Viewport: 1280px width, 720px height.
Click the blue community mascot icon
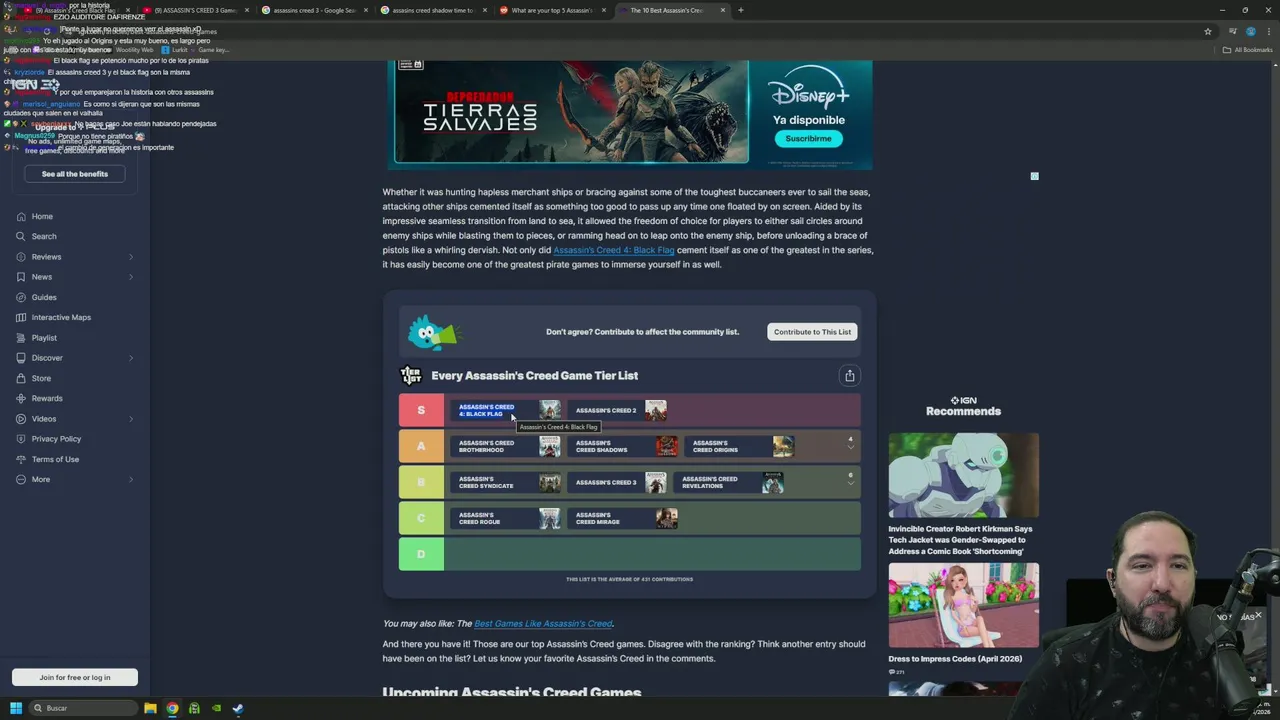[x=433, y=333]
